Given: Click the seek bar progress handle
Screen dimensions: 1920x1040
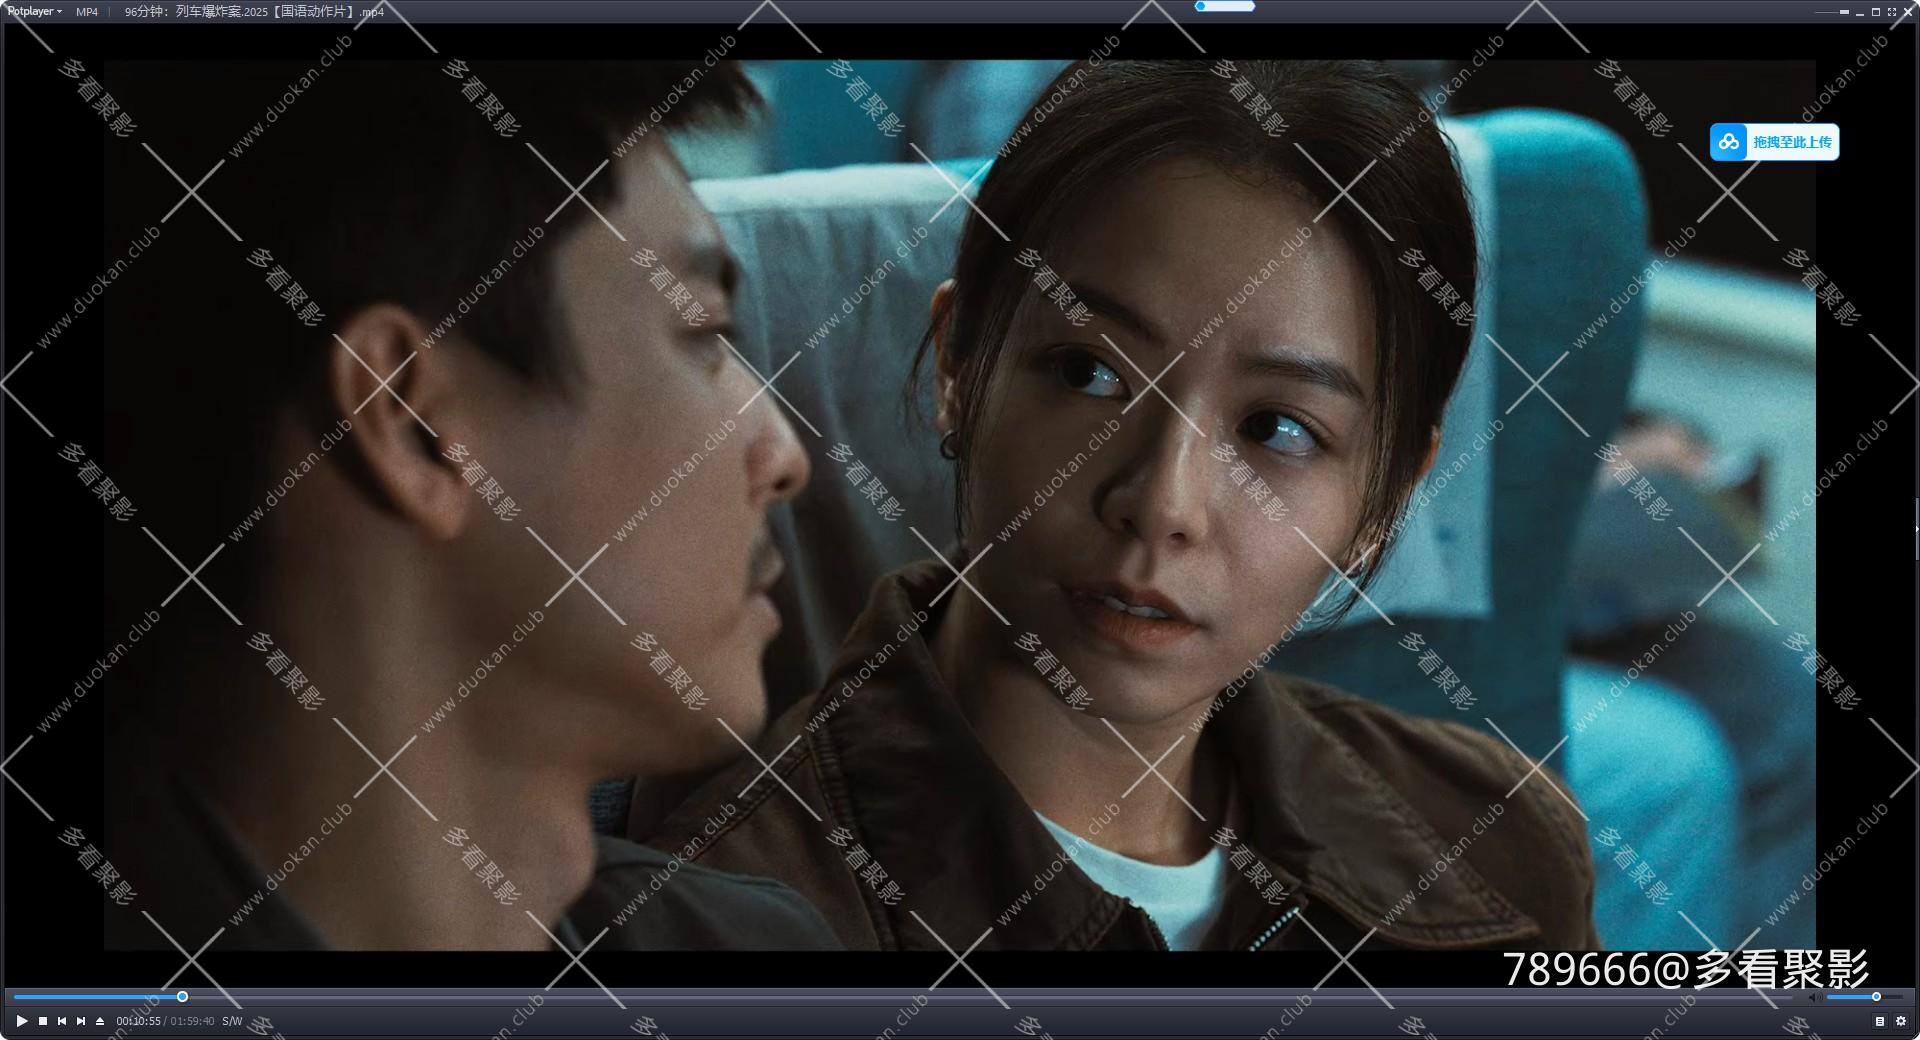Looking at the screenshot, I should (182, 997).
